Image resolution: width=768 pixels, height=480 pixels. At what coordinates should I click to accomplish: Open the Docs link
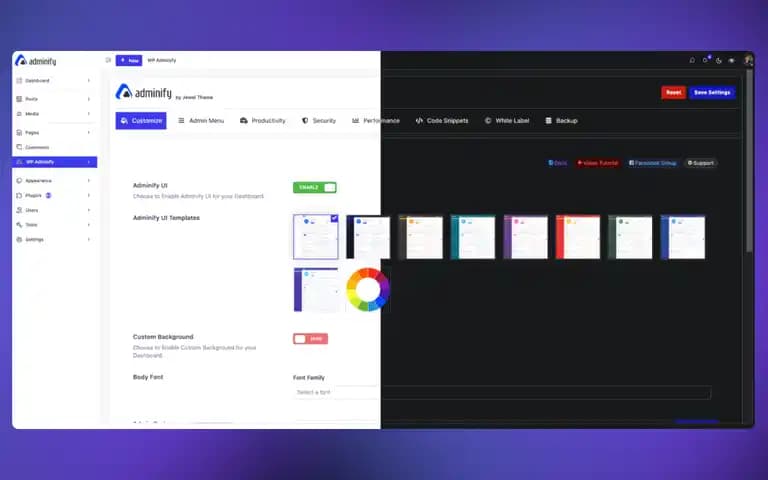click(x=557, y=163)
